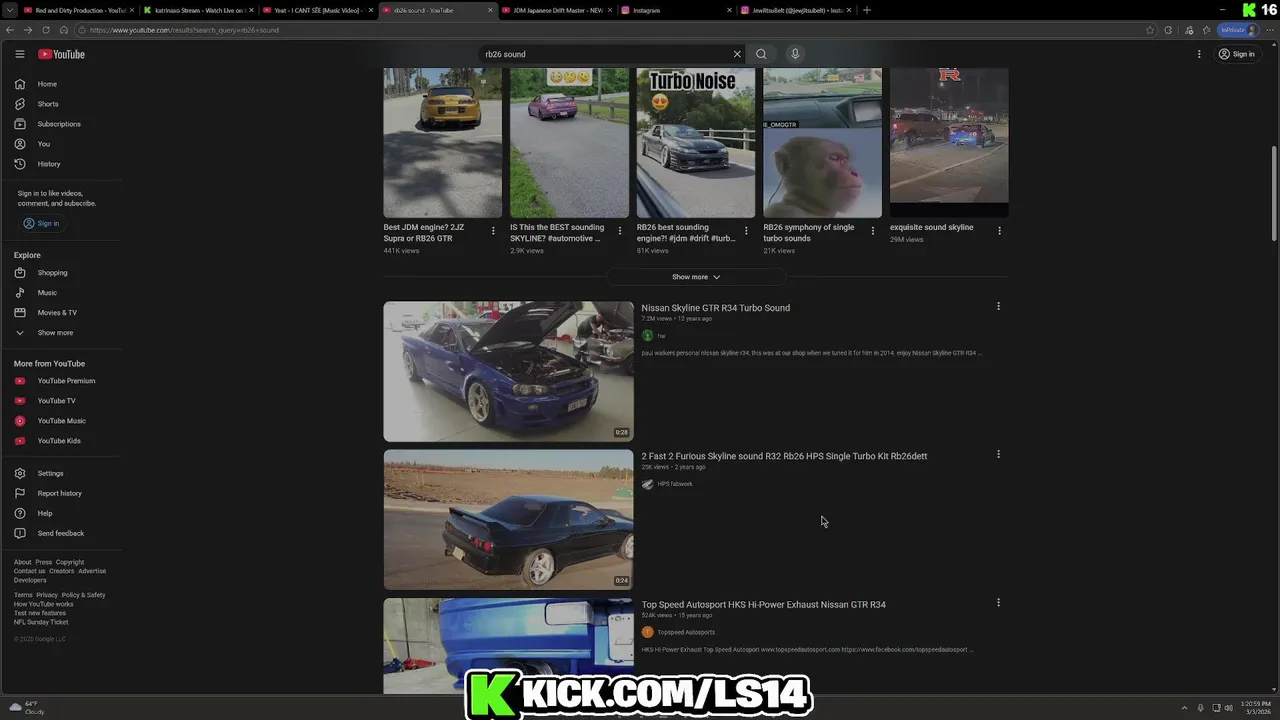Switch to the Instagram tab

(675, 10)
